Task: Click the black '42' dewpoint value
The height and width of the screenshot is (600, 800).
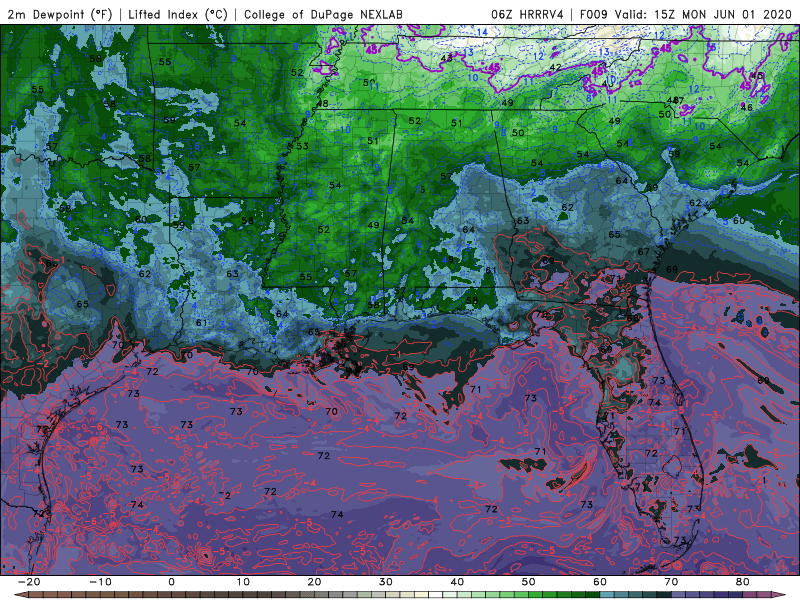Action: (555, 67)
